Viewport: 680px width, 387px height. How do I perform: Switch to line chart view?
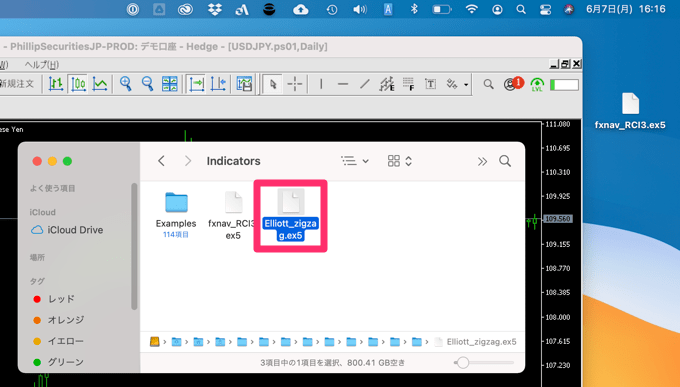[100, 84]
